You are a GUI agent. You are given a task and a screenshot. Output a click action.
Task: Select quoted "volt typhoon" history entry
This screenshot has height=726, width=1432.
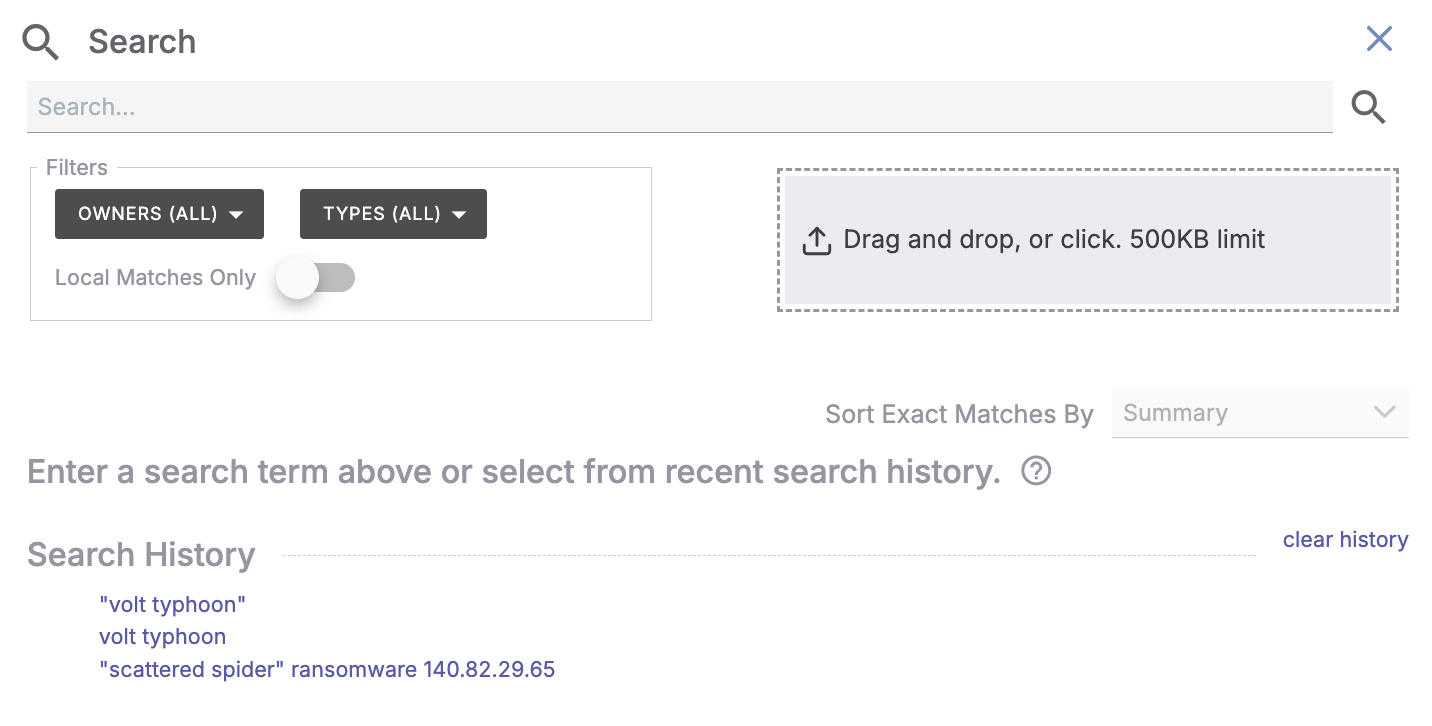172,604
